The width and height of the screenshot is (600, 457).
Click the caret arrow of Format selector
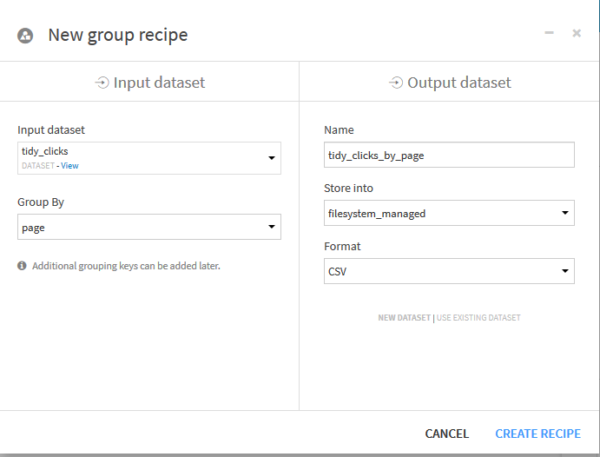pyautogui.click(x=565, y=271)
